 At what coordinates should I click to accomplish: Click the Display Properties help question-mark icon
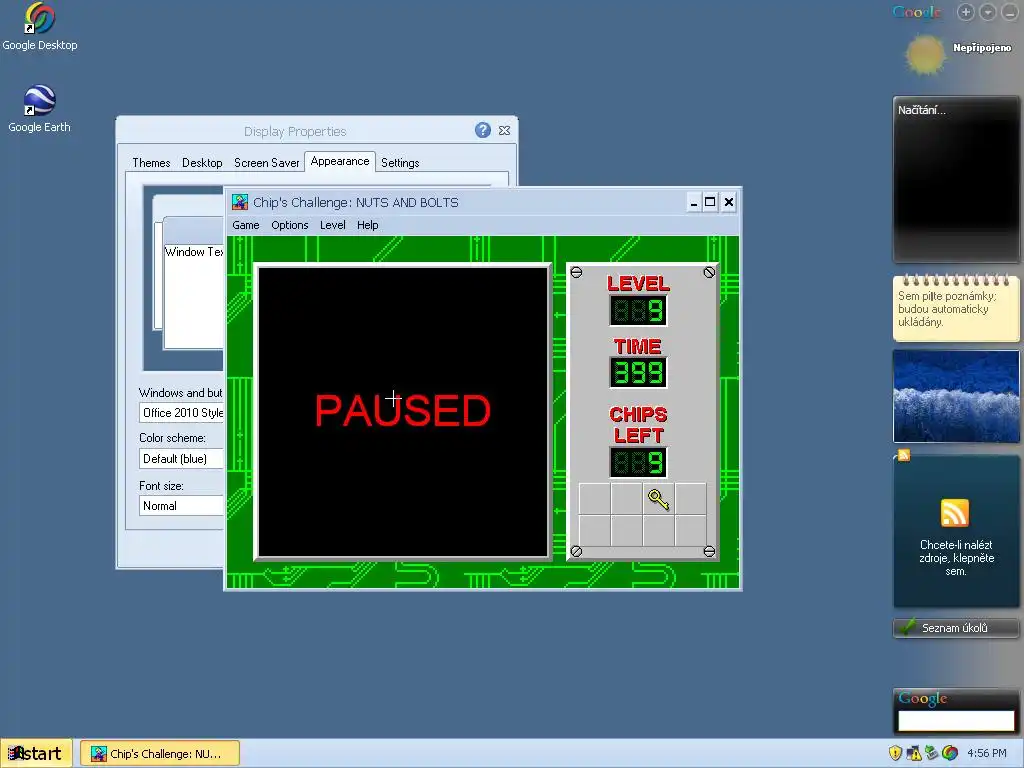tap(483, 130)
